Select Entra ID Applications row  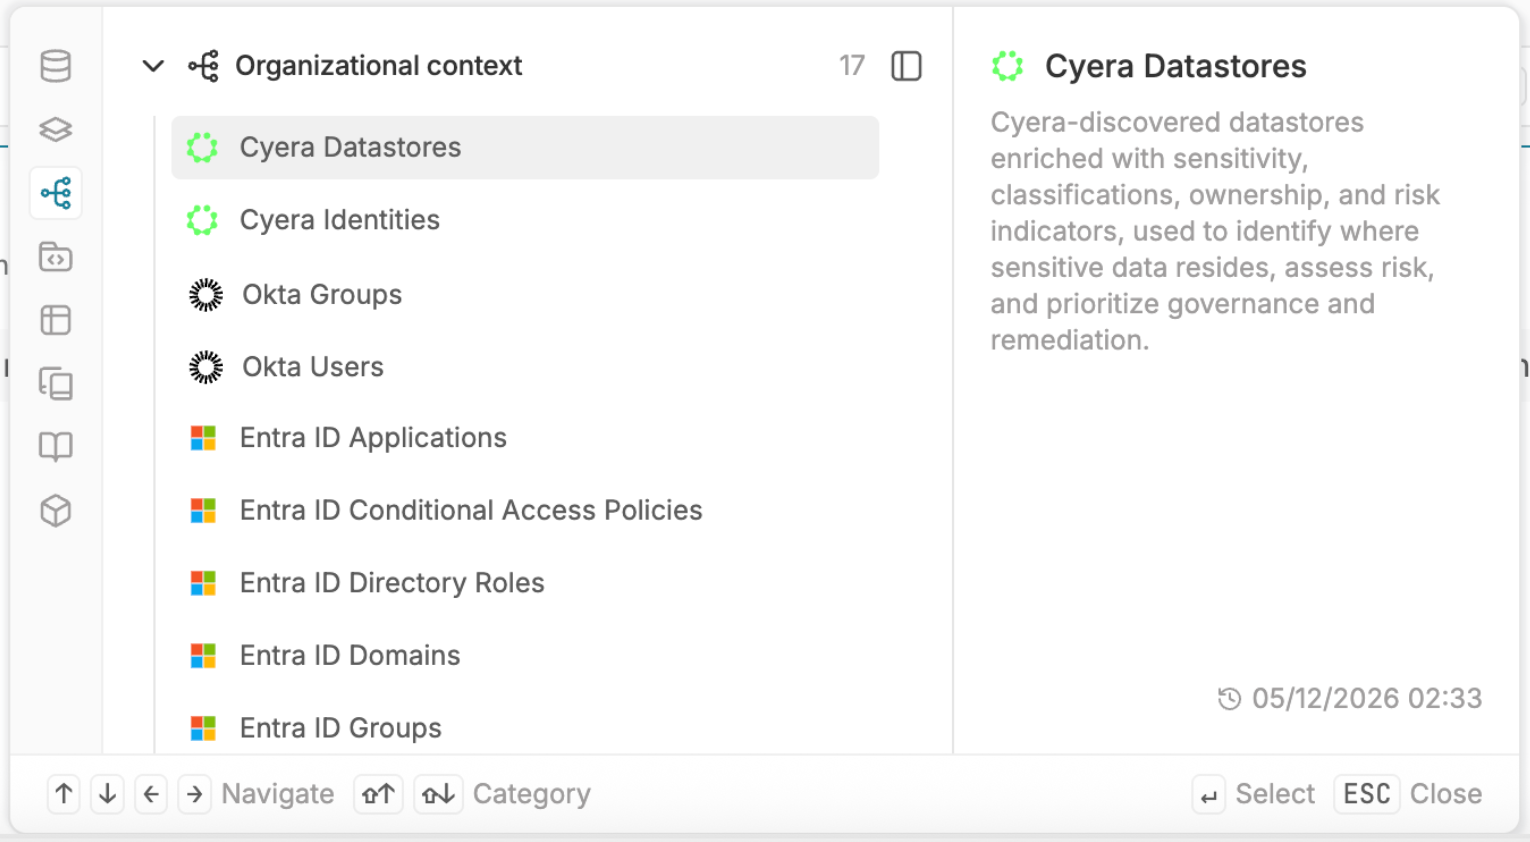pyautogui.click(x=525, y=438)
